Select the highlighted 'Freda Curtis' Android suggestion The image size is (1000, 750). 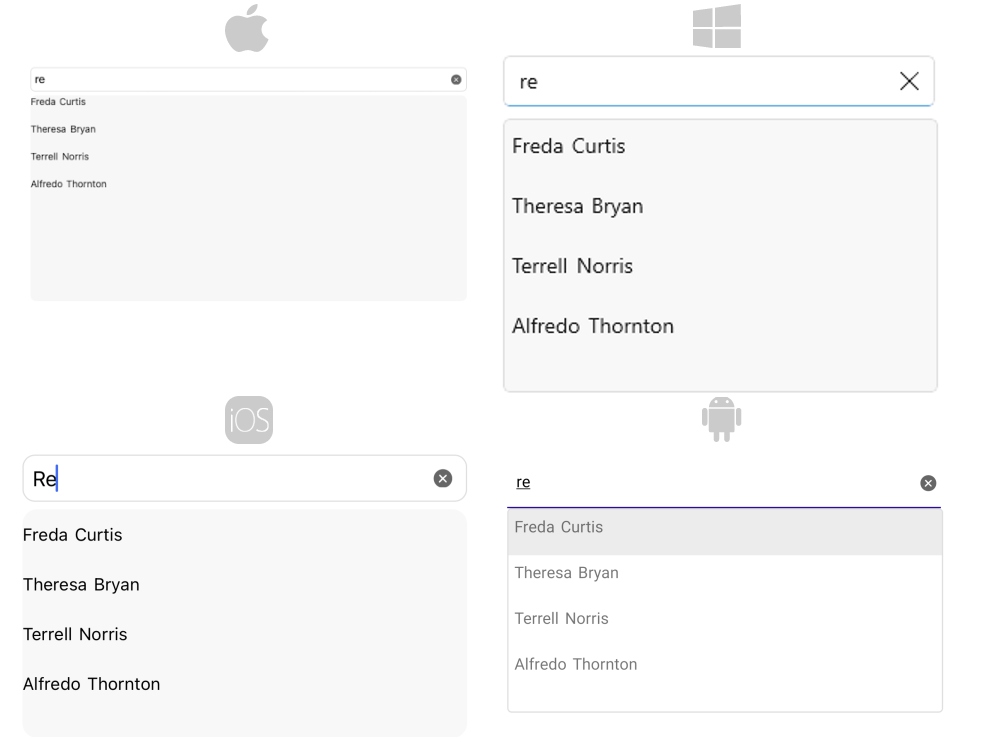coord(558,527)
